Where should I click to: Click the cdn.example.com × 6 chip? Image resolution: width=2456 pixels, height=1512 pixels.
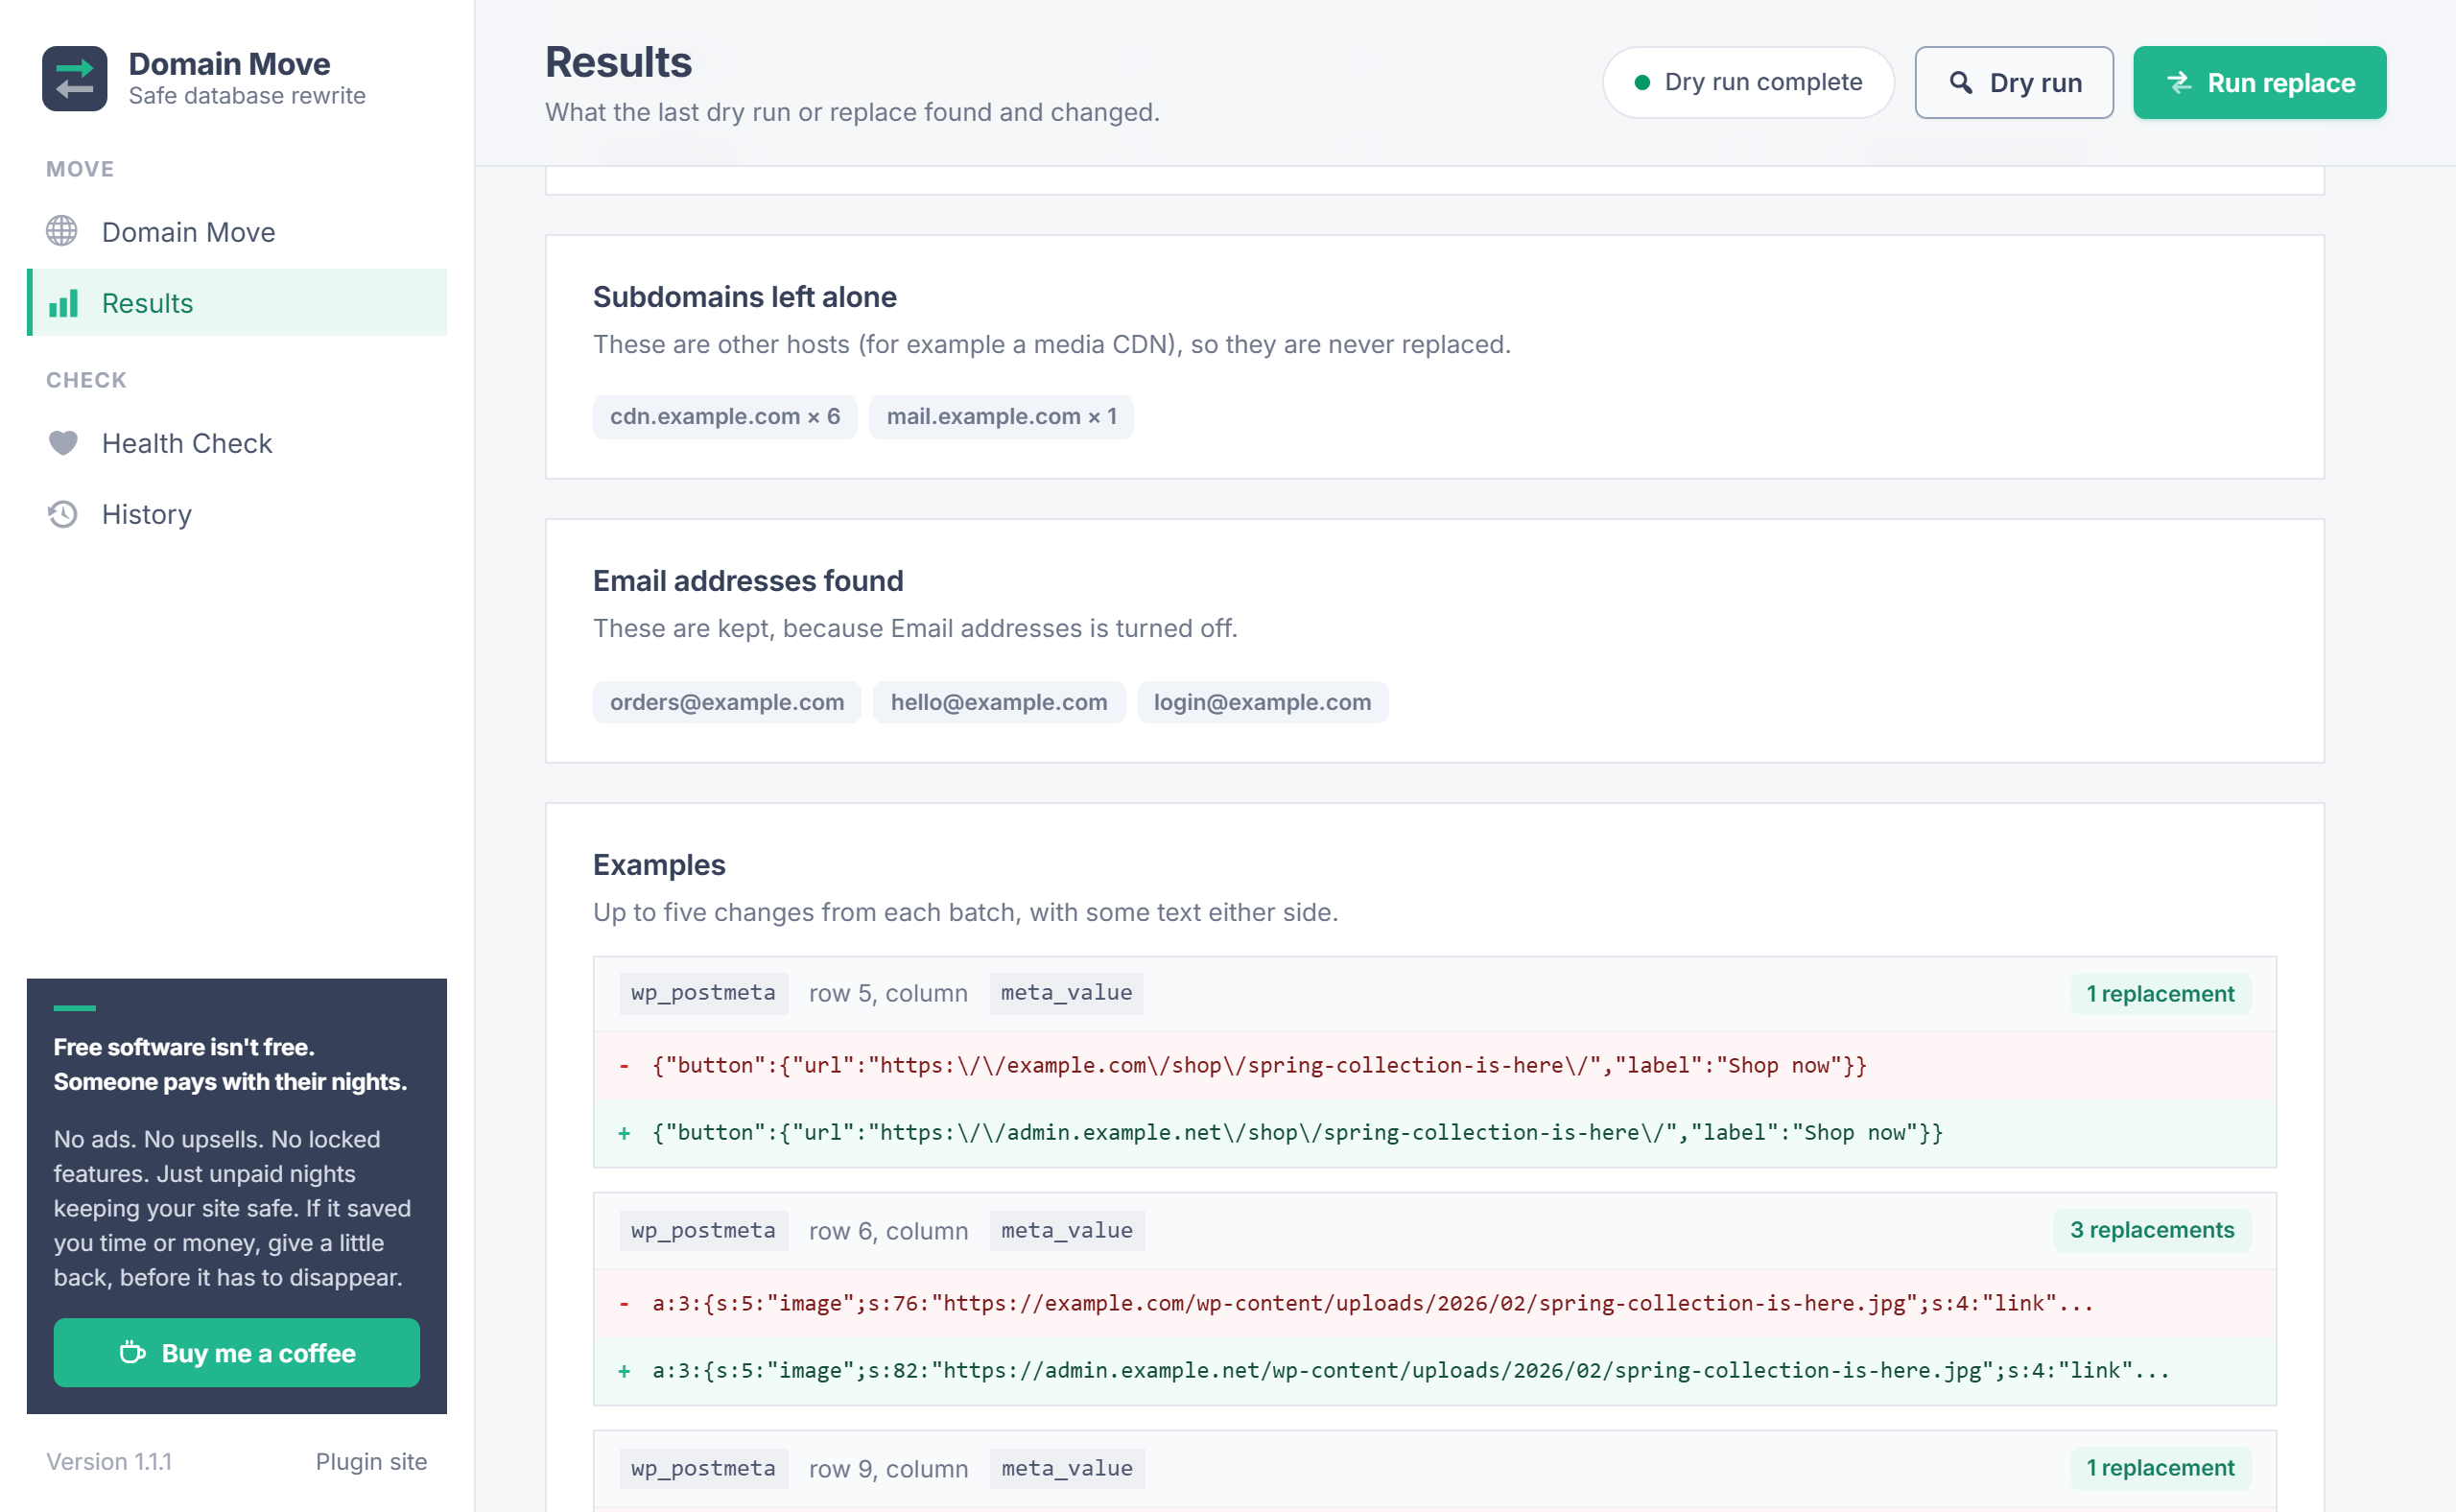(x=725, y=417)
